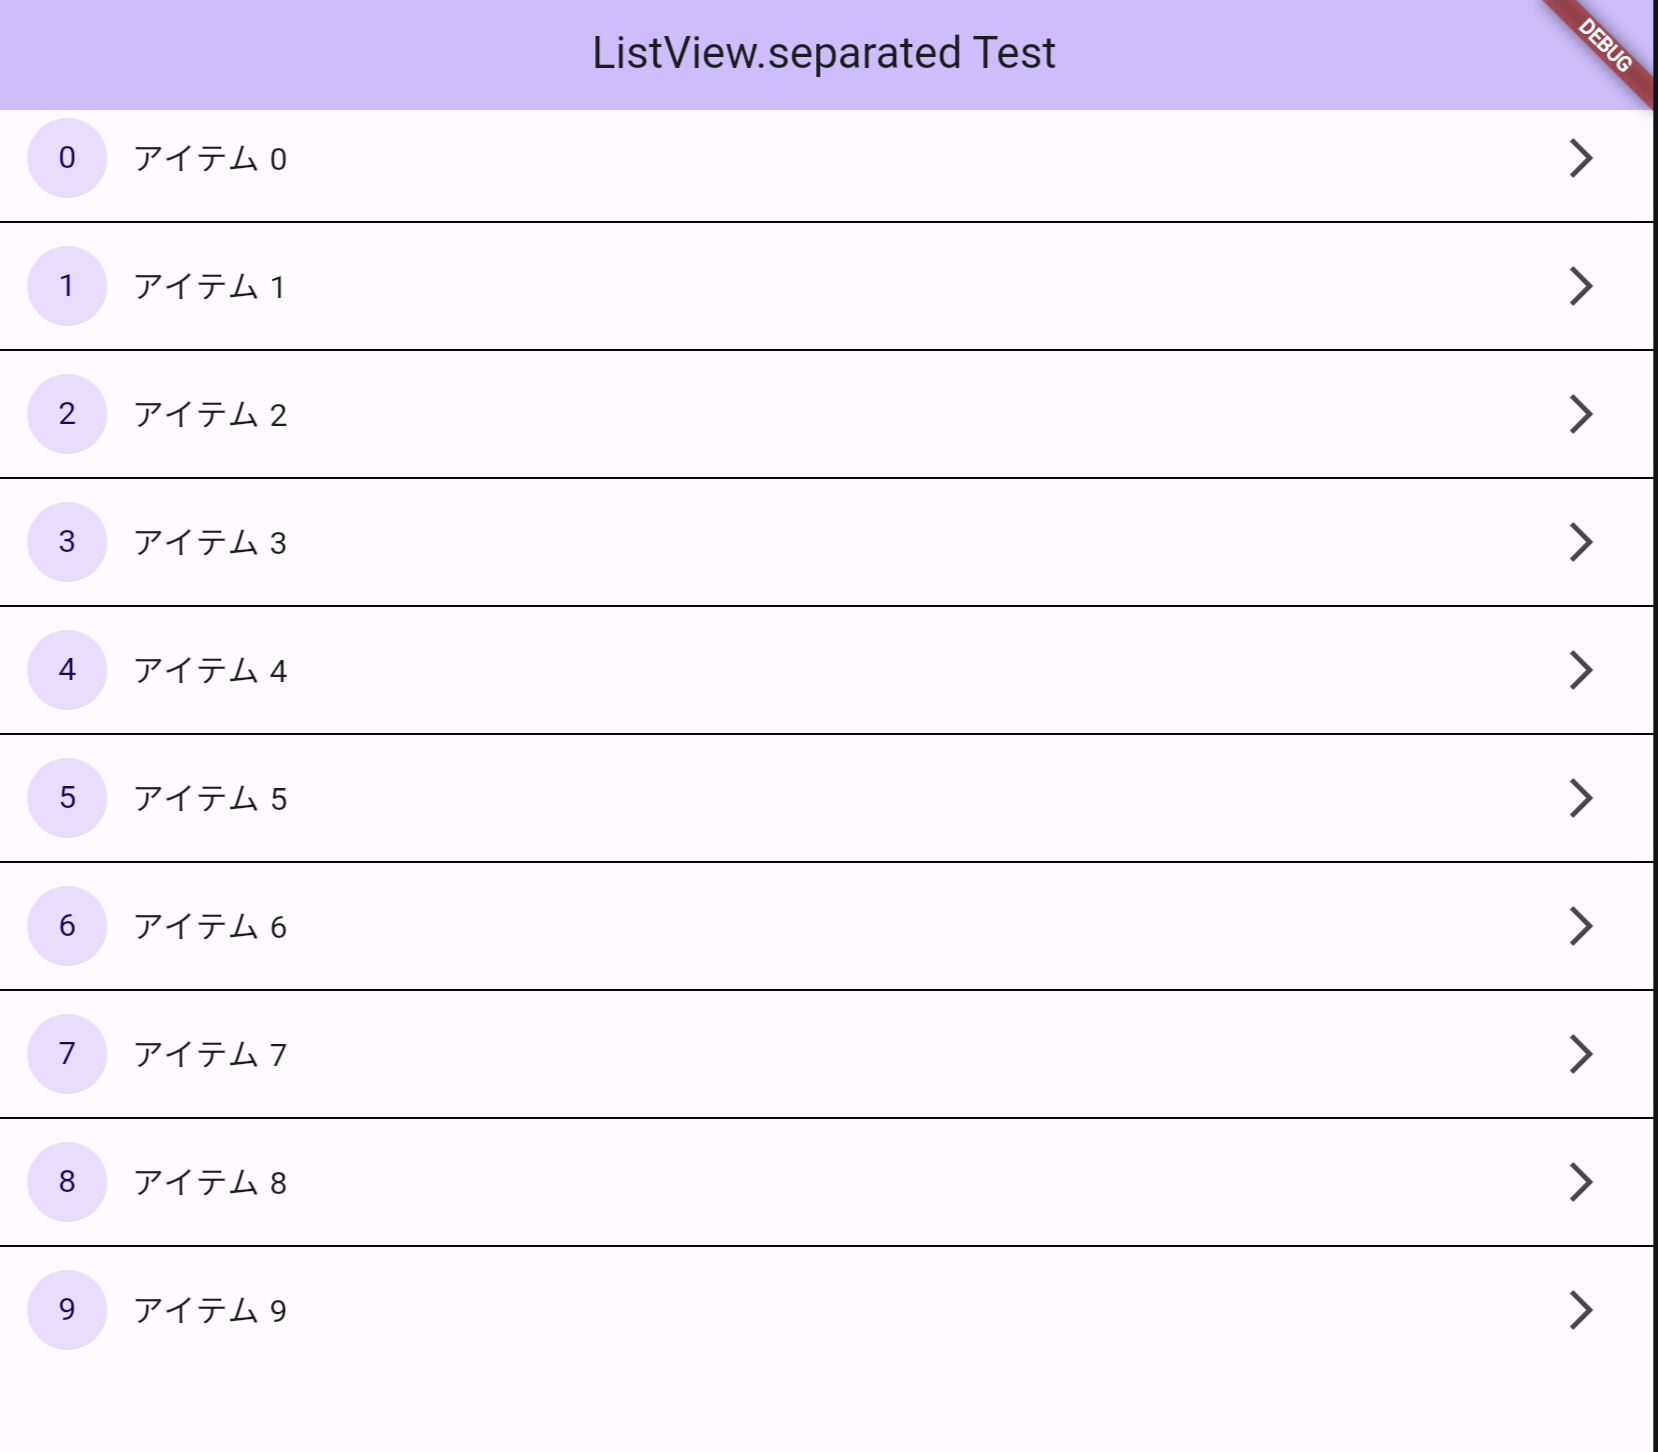
Task: Select the アイテム 7 list text
Action: pyautogui.click(x=210, y=1054)
